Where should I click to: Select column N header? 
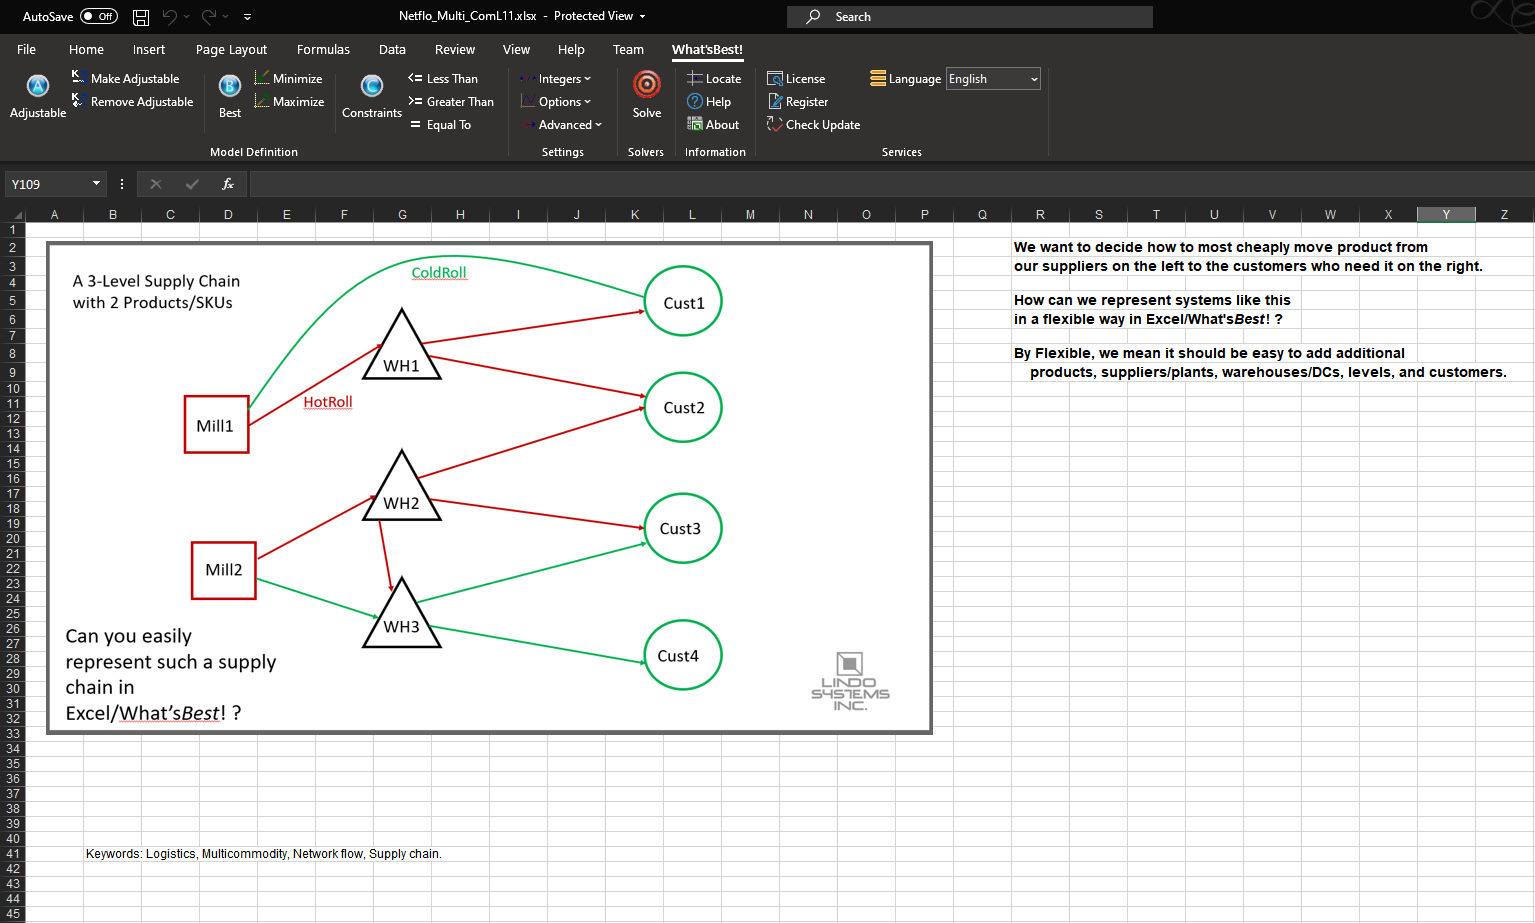(808, 215)
